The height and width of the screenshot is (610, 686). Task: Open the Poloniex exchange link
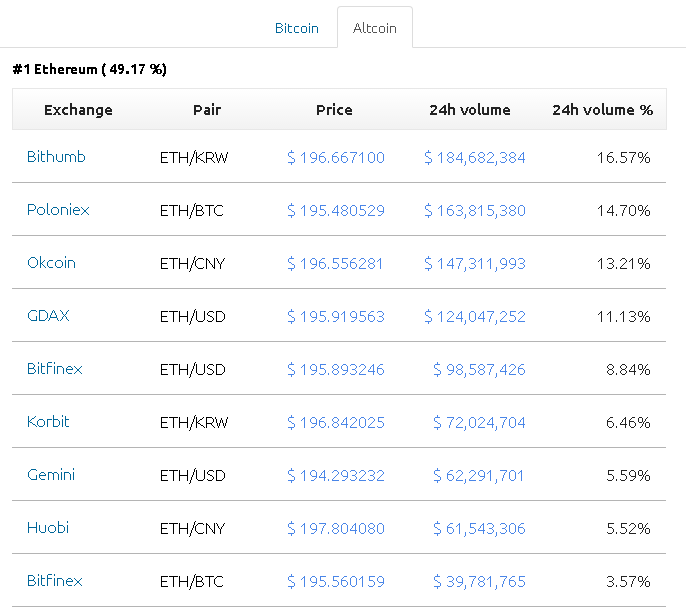tap(58, 210)
